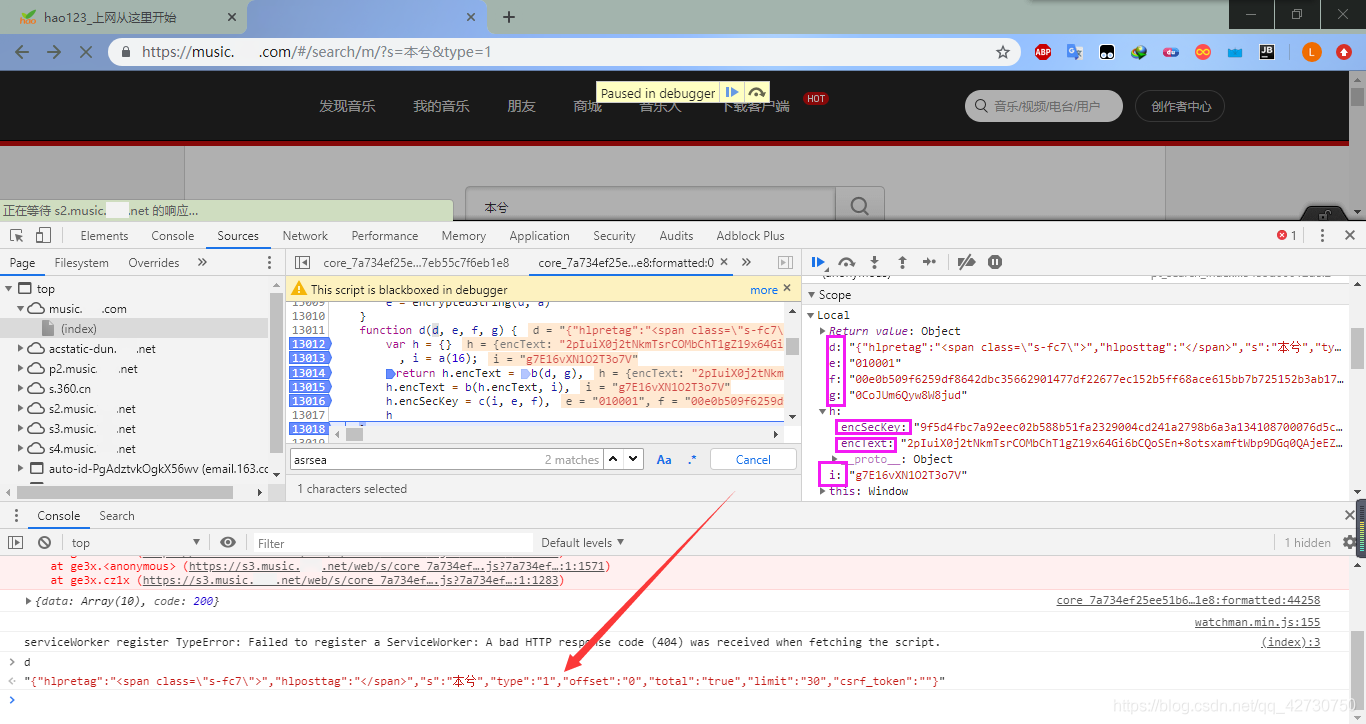Switch to the Network tab
Image resolution: width=1366 pixels, height=724 pixels.
tap(305, 236)
